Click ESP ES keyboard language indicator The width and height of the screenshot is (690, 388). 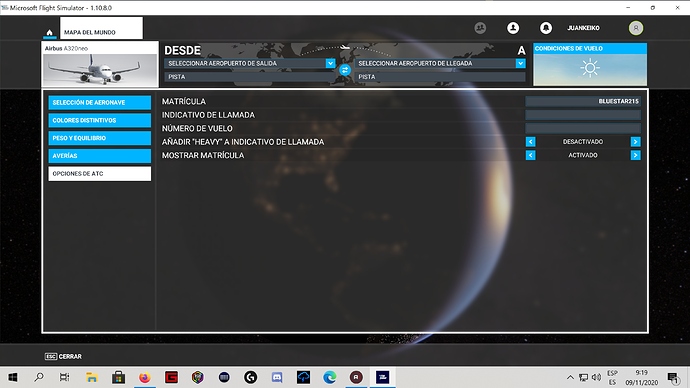[x=612, y=377]
